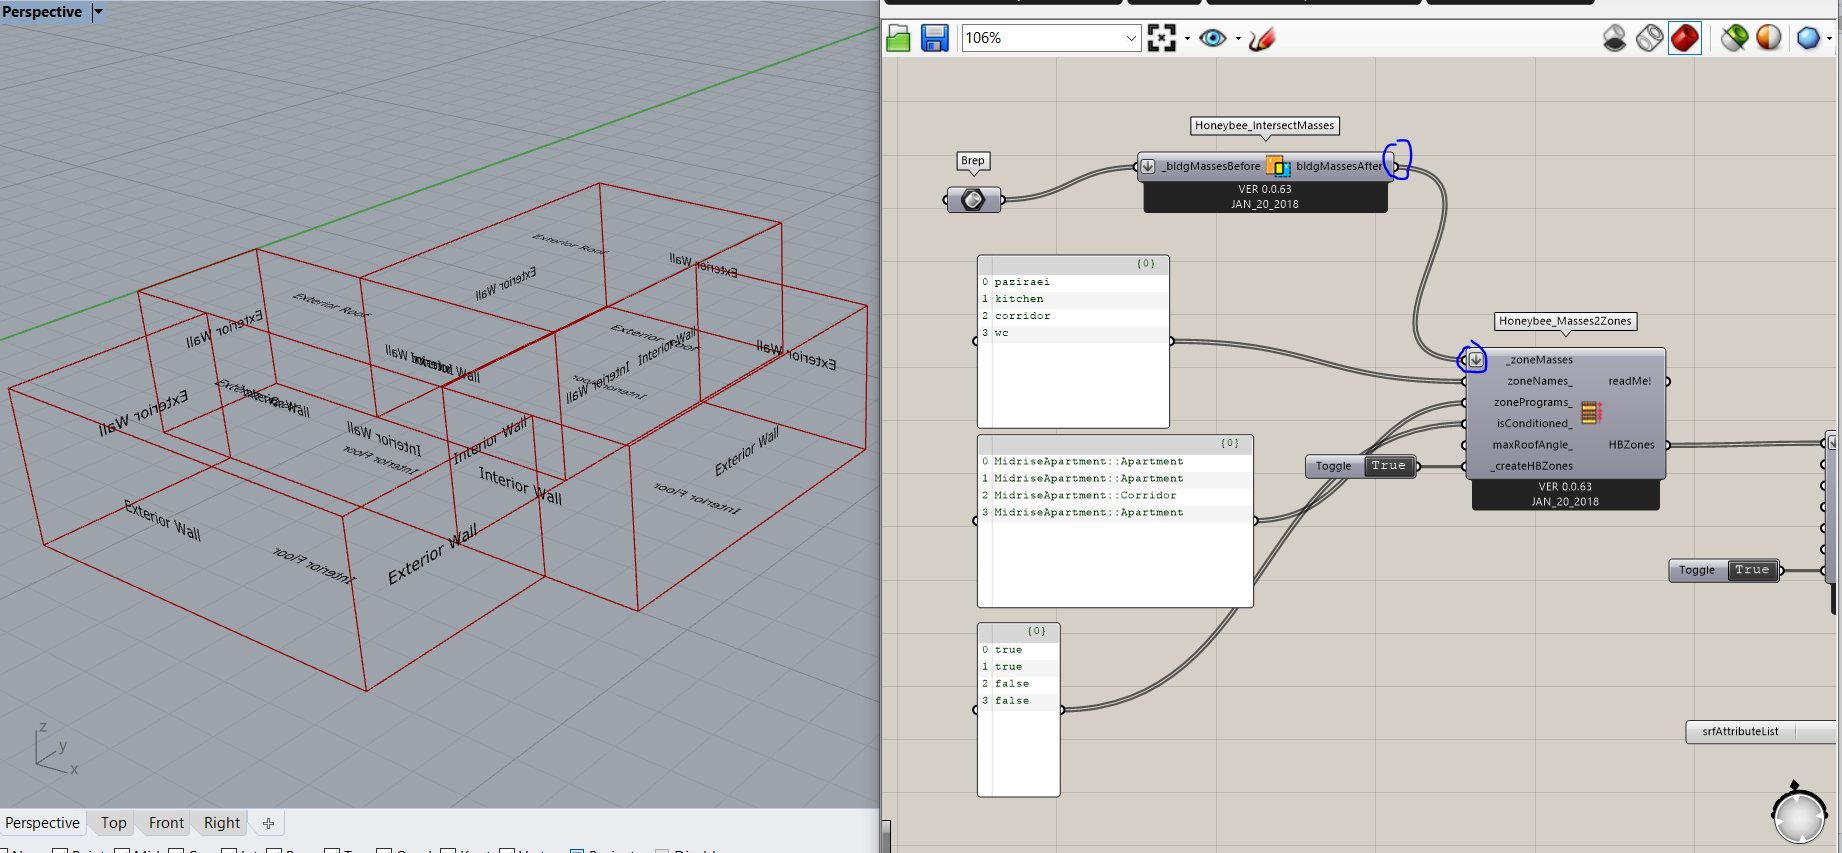Activate the red sketch pencil tool
1842x853 pixels.
pyautogui.click(x=1262, y=38)
